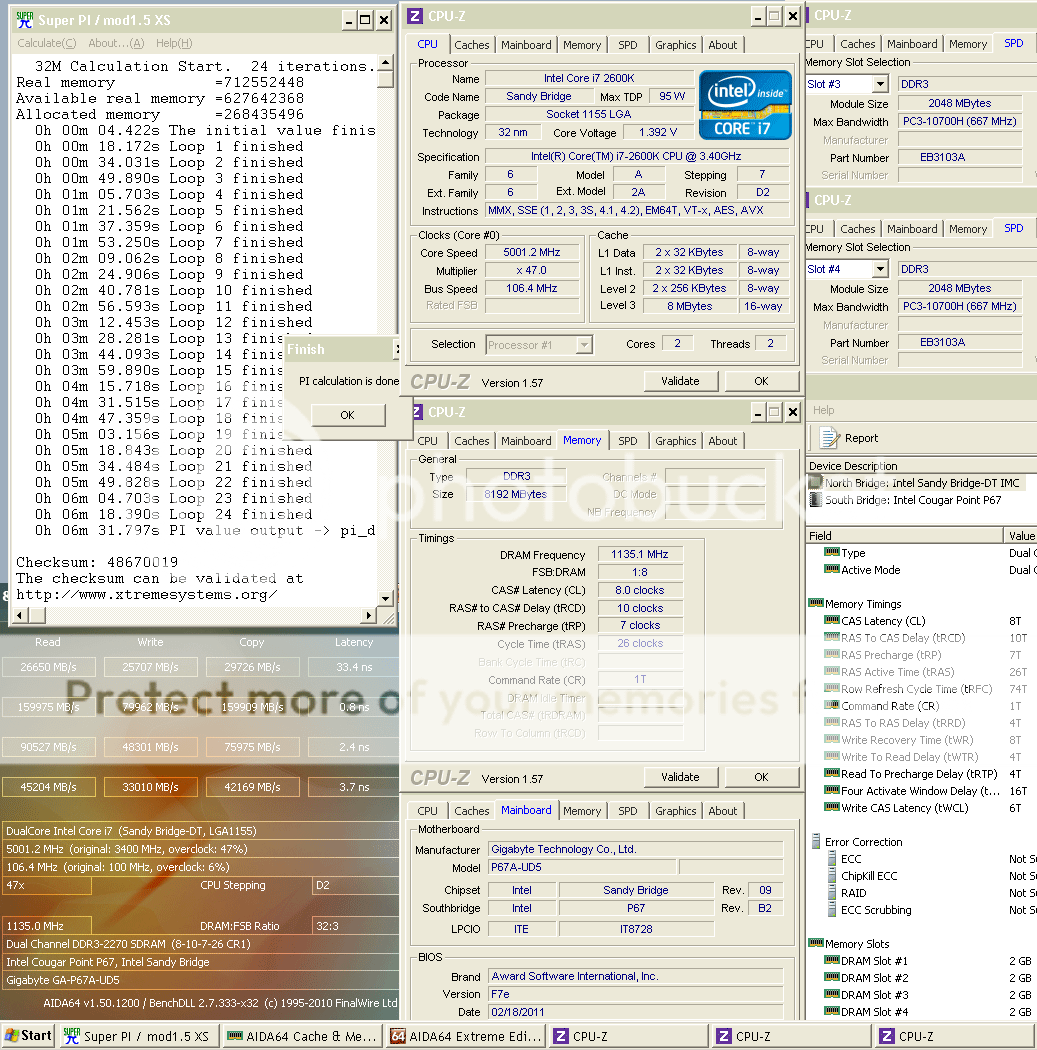Switch to AIDA64 Cache & Memory taskbar button

302,1036
